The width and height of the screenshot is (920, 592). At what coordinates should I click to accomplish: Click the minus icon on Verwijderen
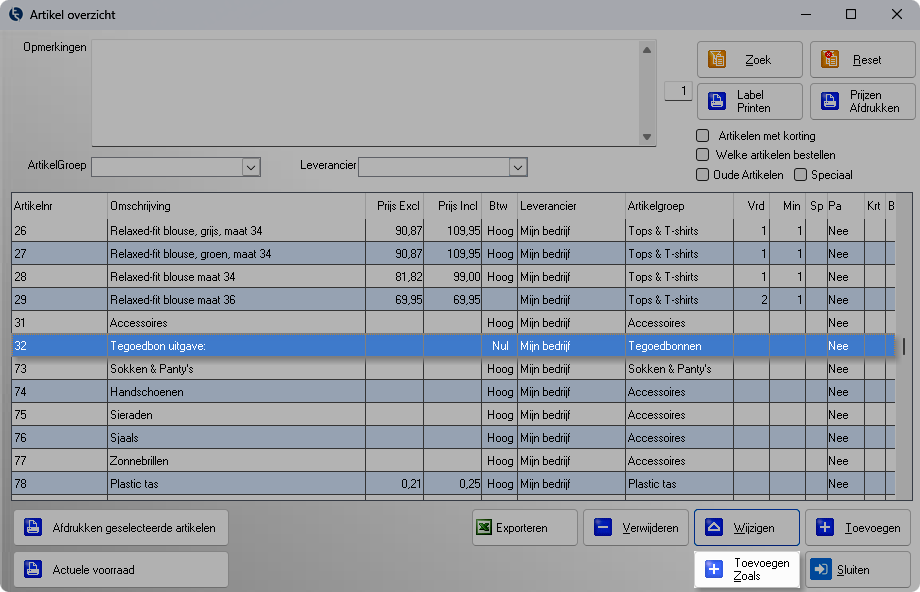point(603,527)
